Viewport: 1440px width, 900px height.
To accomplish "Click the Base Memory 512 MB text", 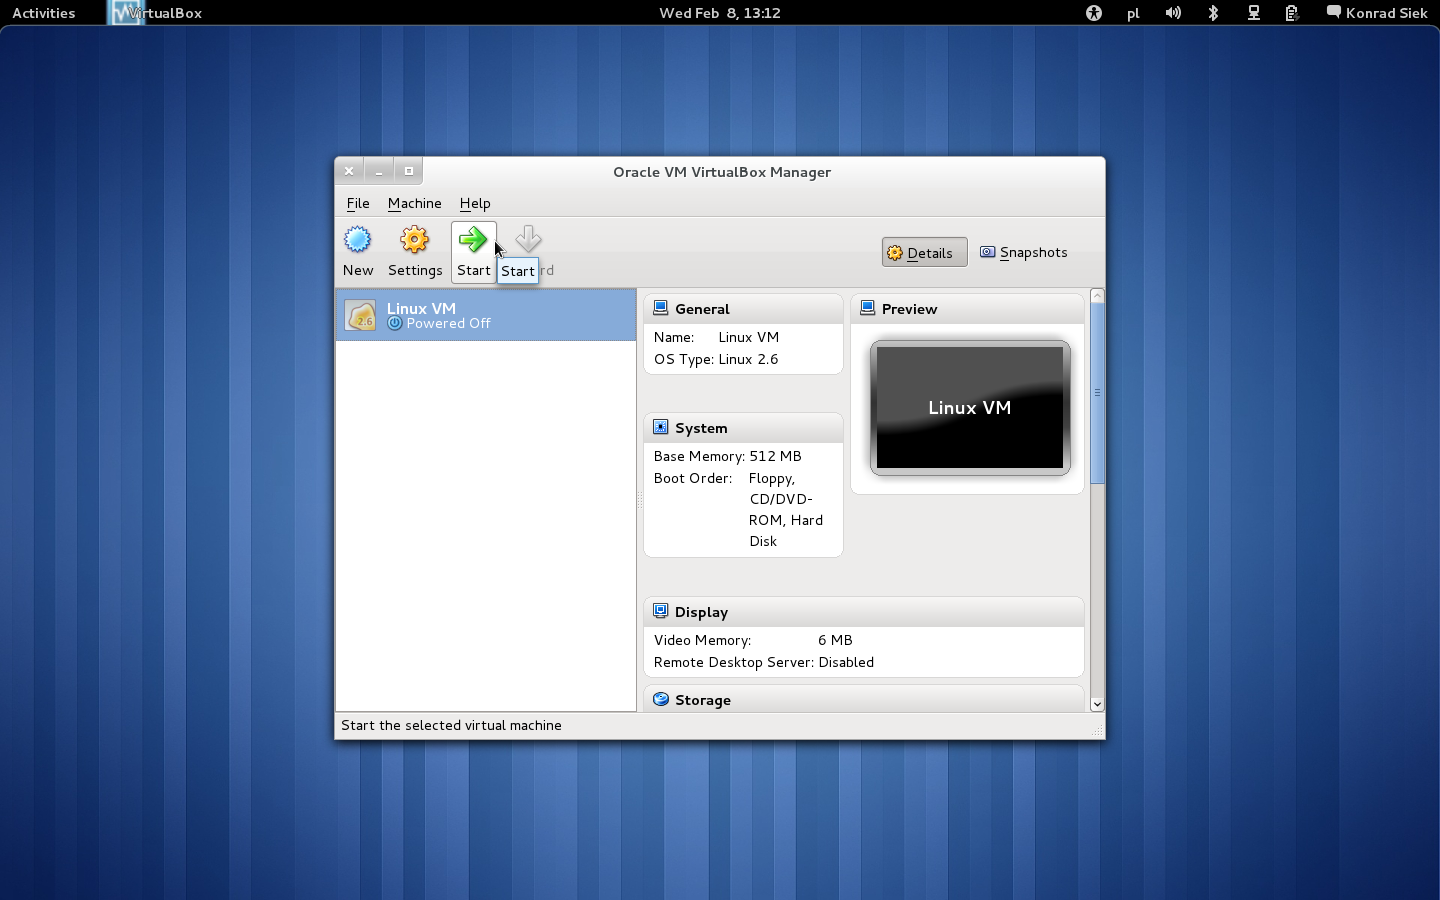I will pos(728,456).
